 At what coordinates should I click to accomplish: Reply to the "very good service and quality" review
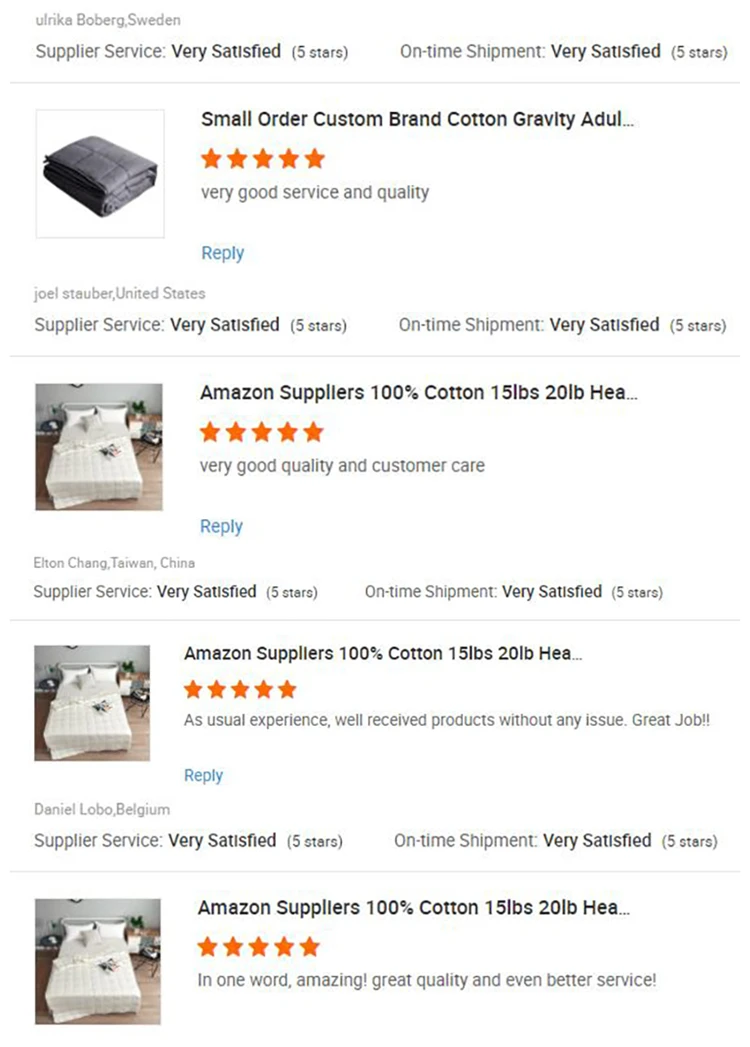(222, 253)
